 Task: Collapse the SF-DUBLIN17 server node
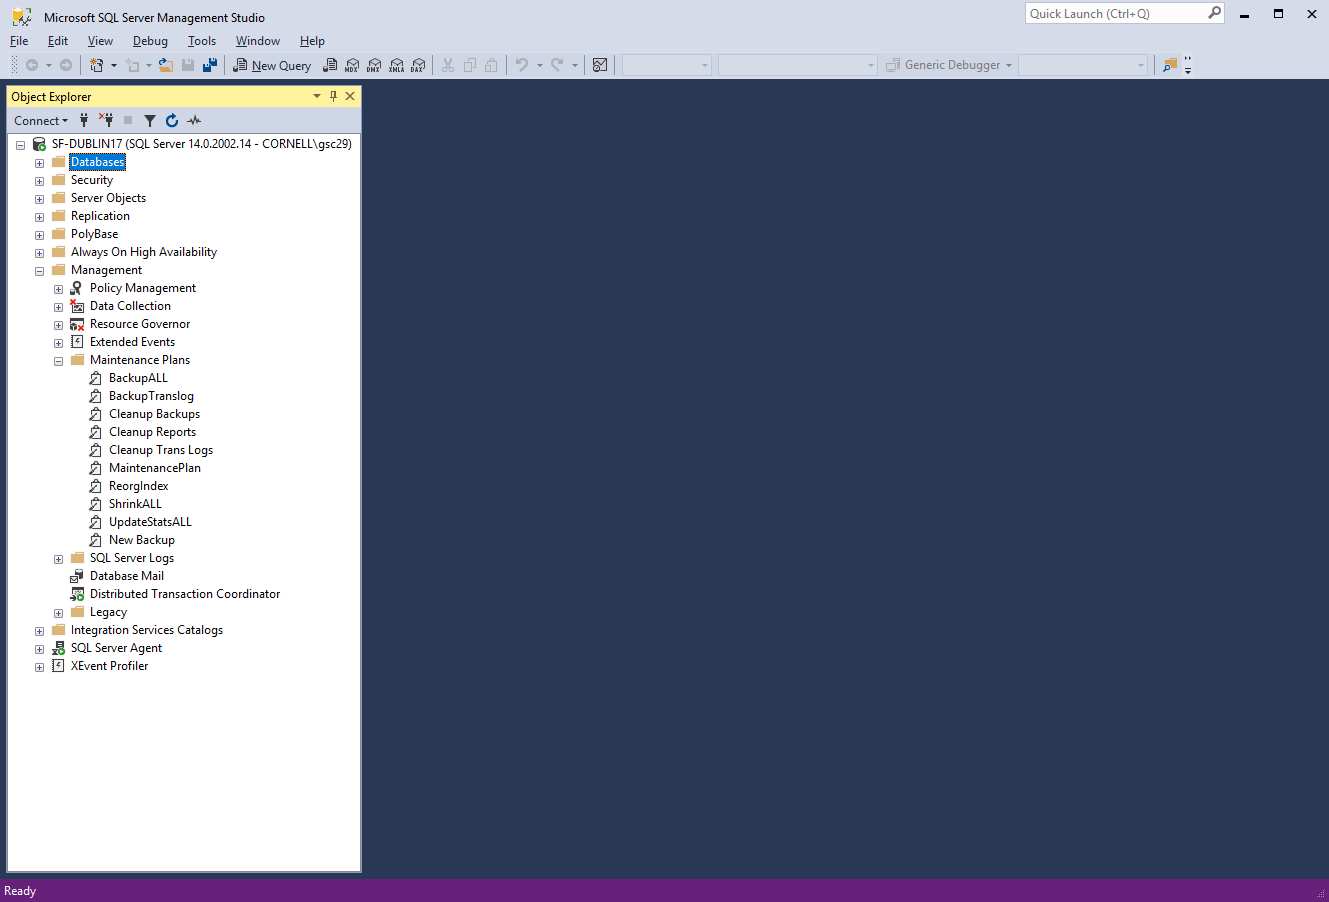click(20, 144)
